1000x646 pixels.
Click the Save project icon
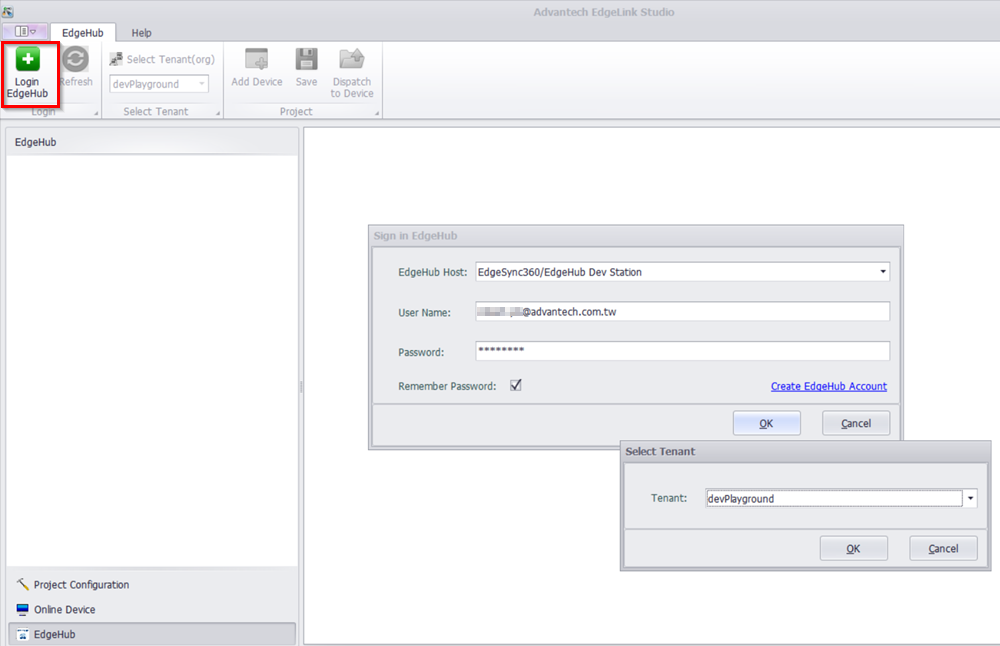[306, 61]
